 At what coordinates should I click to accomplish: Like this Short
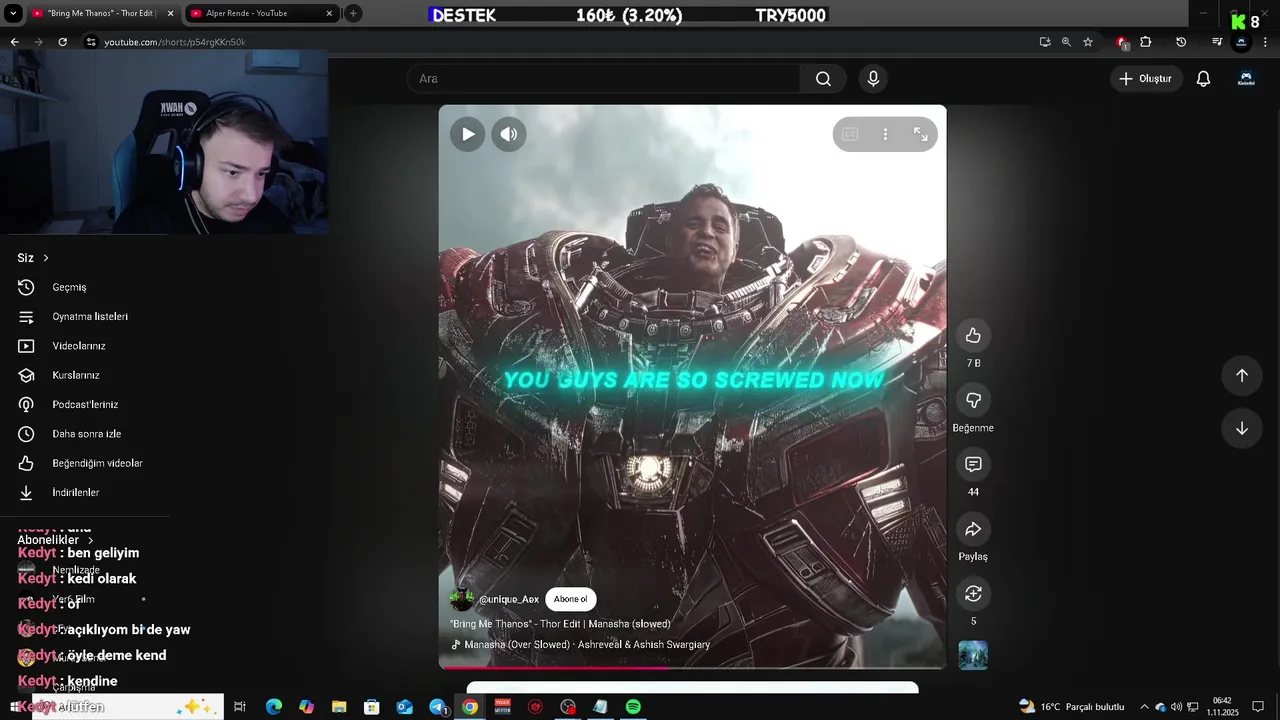click(x=973, y=336)
